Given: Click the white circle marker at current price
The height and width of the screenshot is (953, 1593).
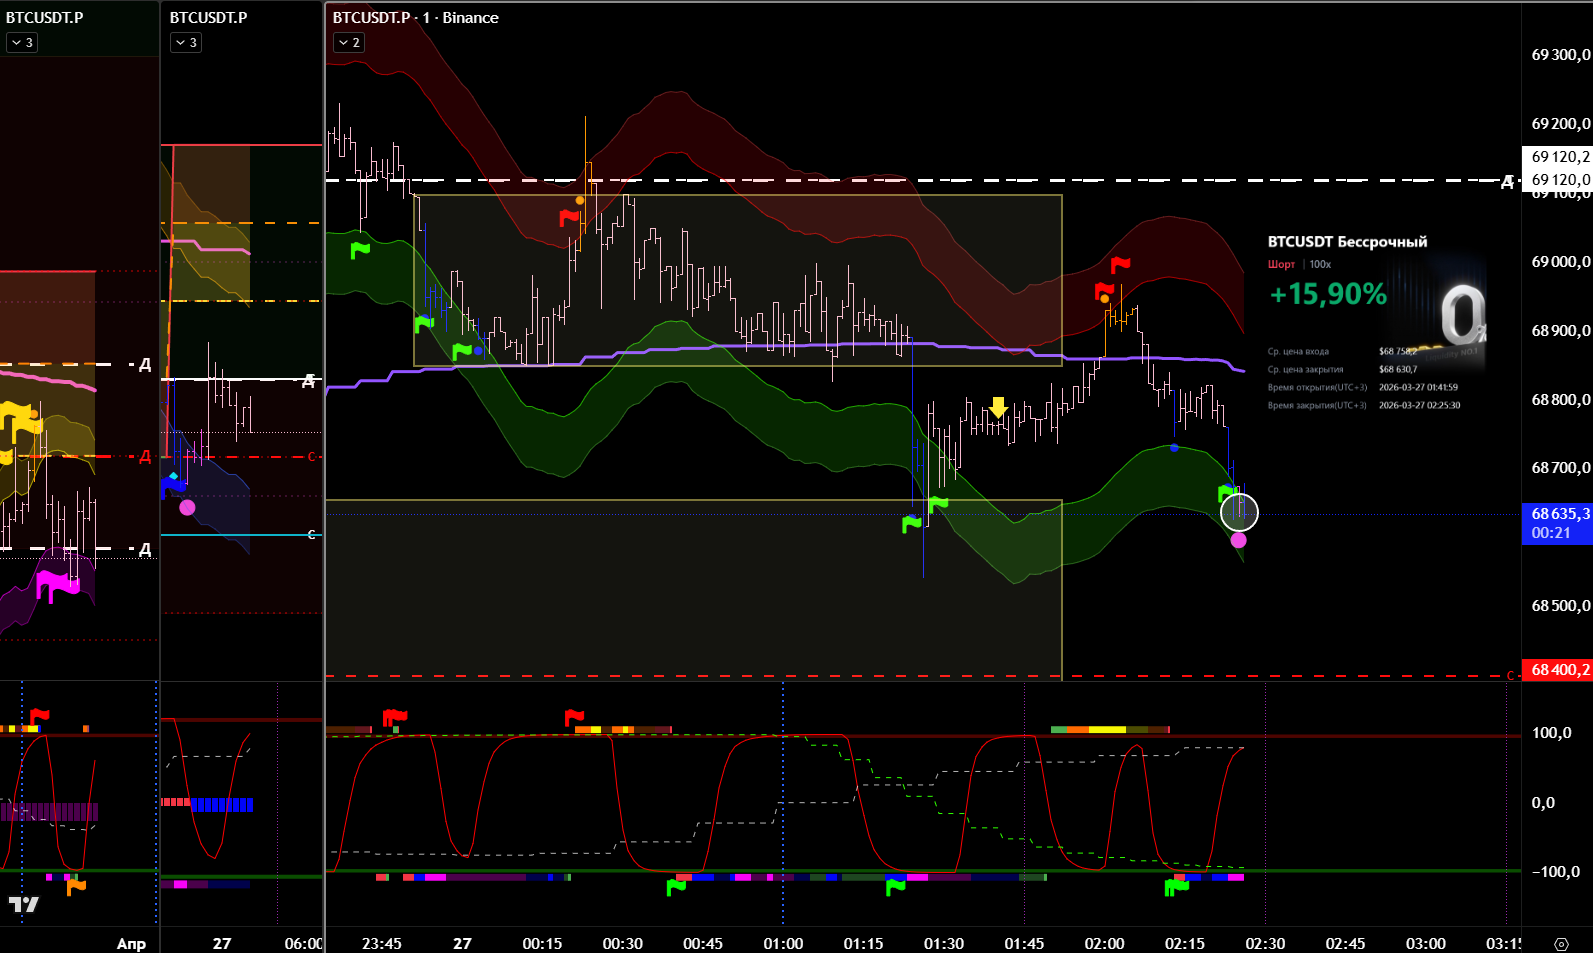Looking at the screenshot, I should pos(1239,513).
